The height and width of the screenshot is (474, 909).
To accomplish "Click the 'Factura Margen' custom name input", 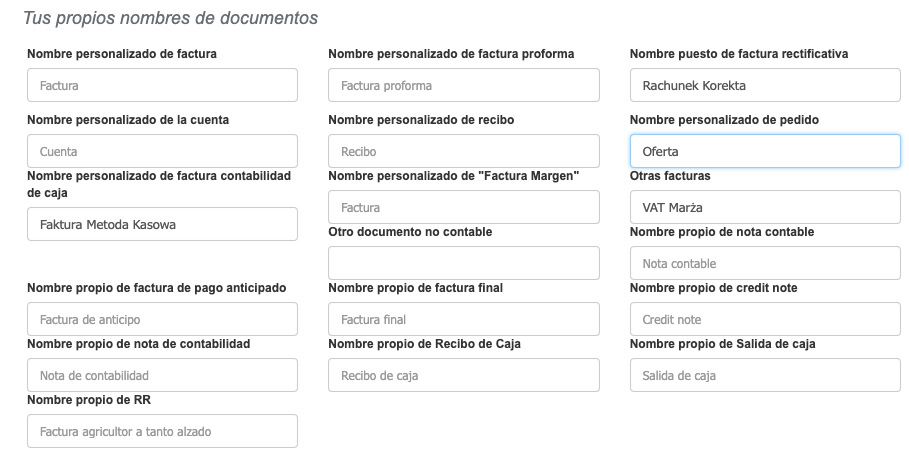I will coord(463,207).
